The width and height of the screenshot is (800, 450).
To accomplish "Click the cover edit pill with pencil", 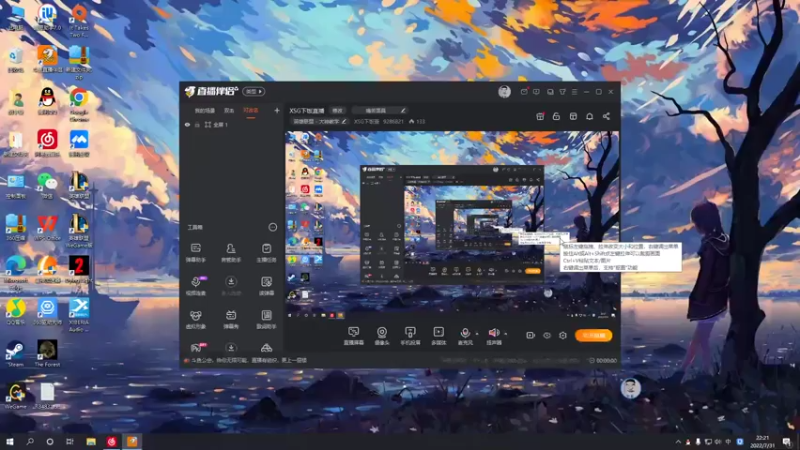I will click(x=380, y=111).
